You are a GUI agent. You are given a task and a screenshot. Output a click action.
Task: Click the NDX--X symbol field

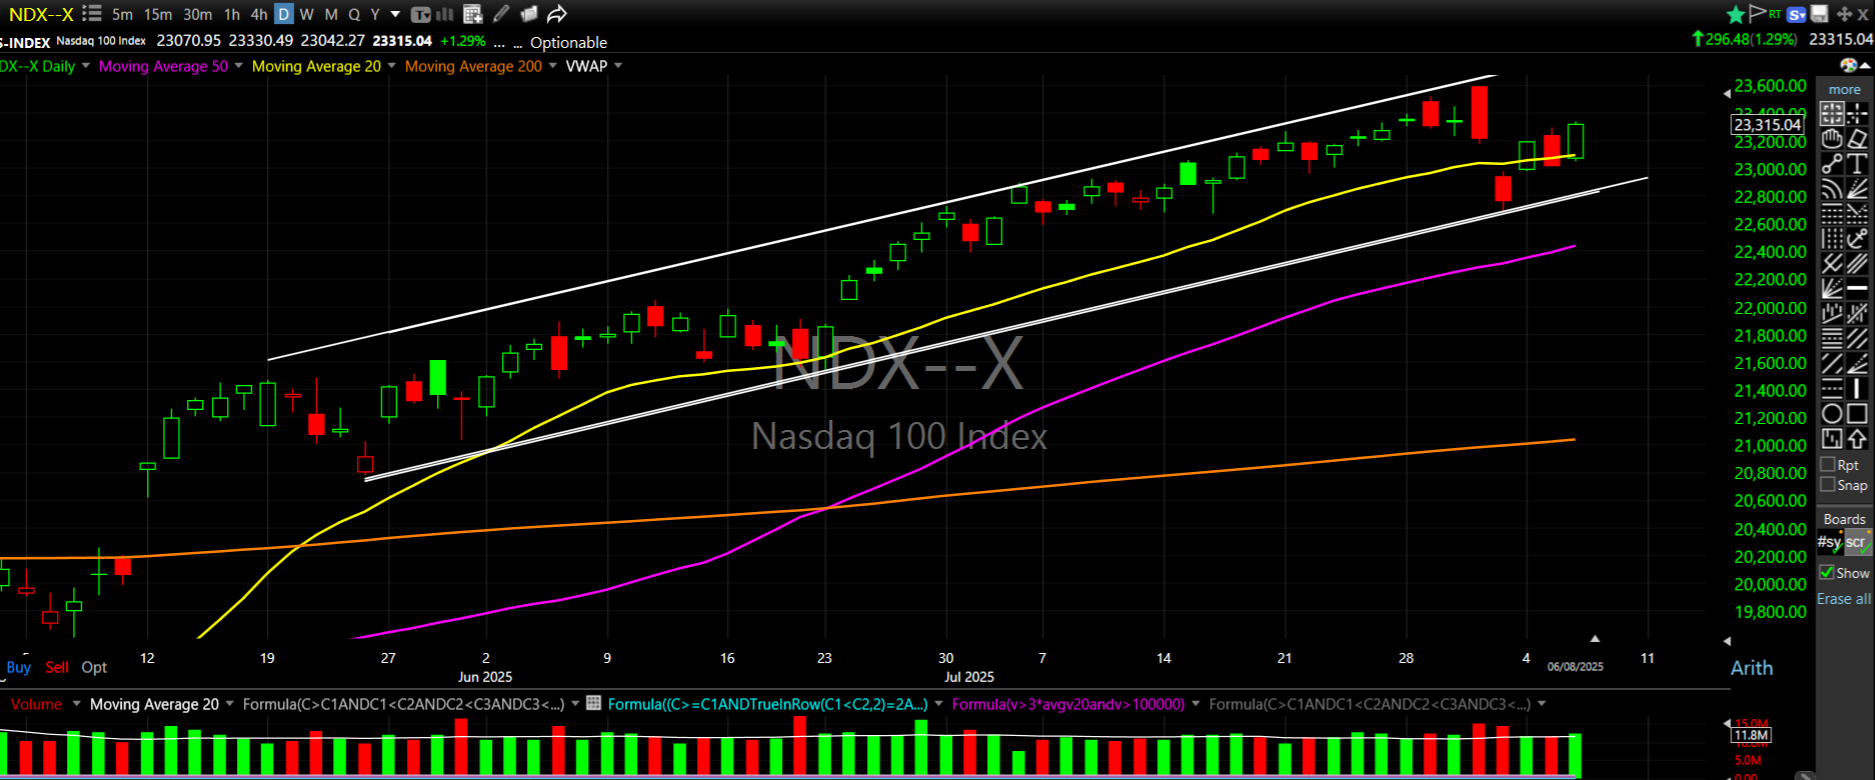coord(41,14)
